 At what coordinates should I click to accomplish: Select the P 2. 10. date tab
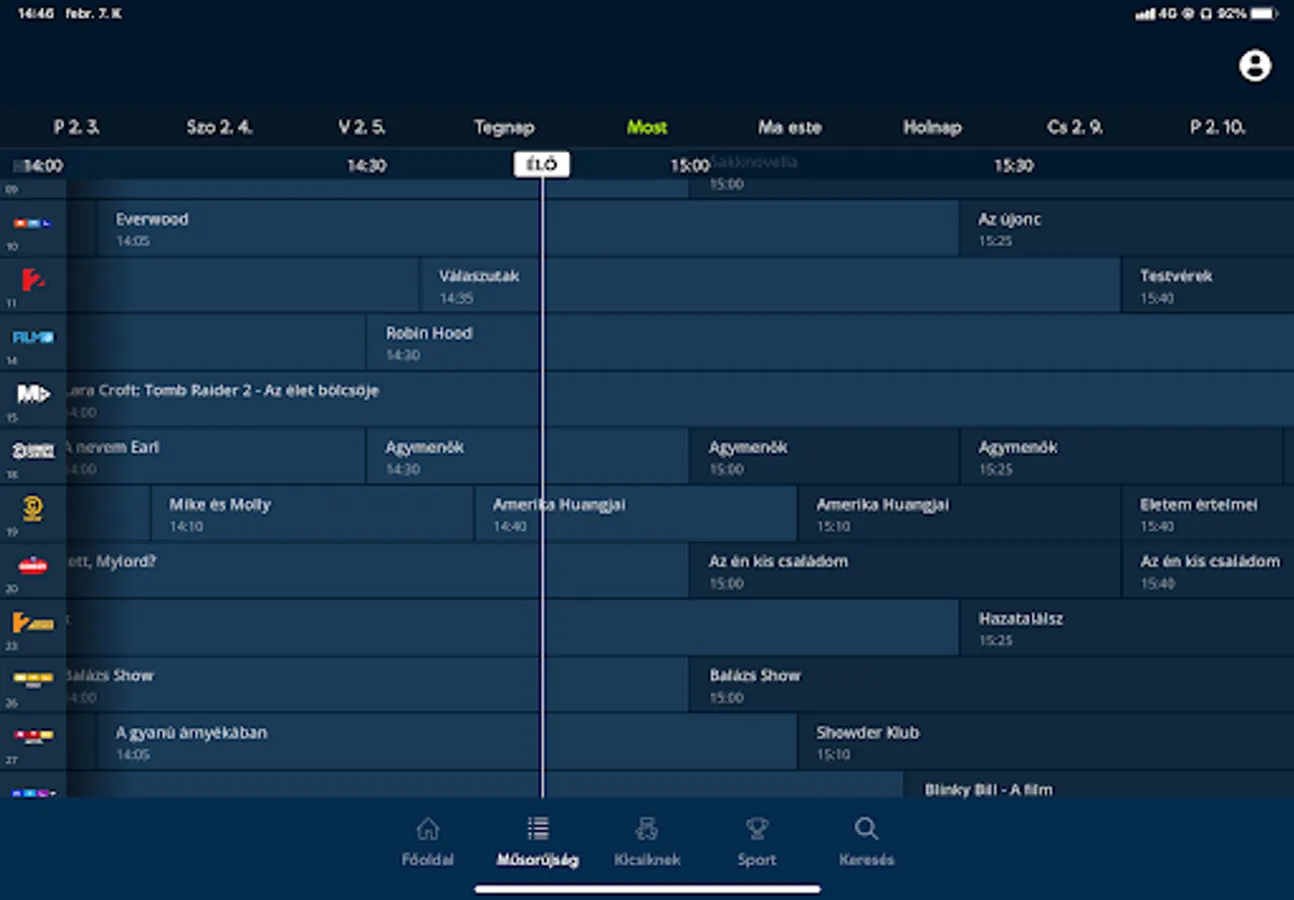1218,127
